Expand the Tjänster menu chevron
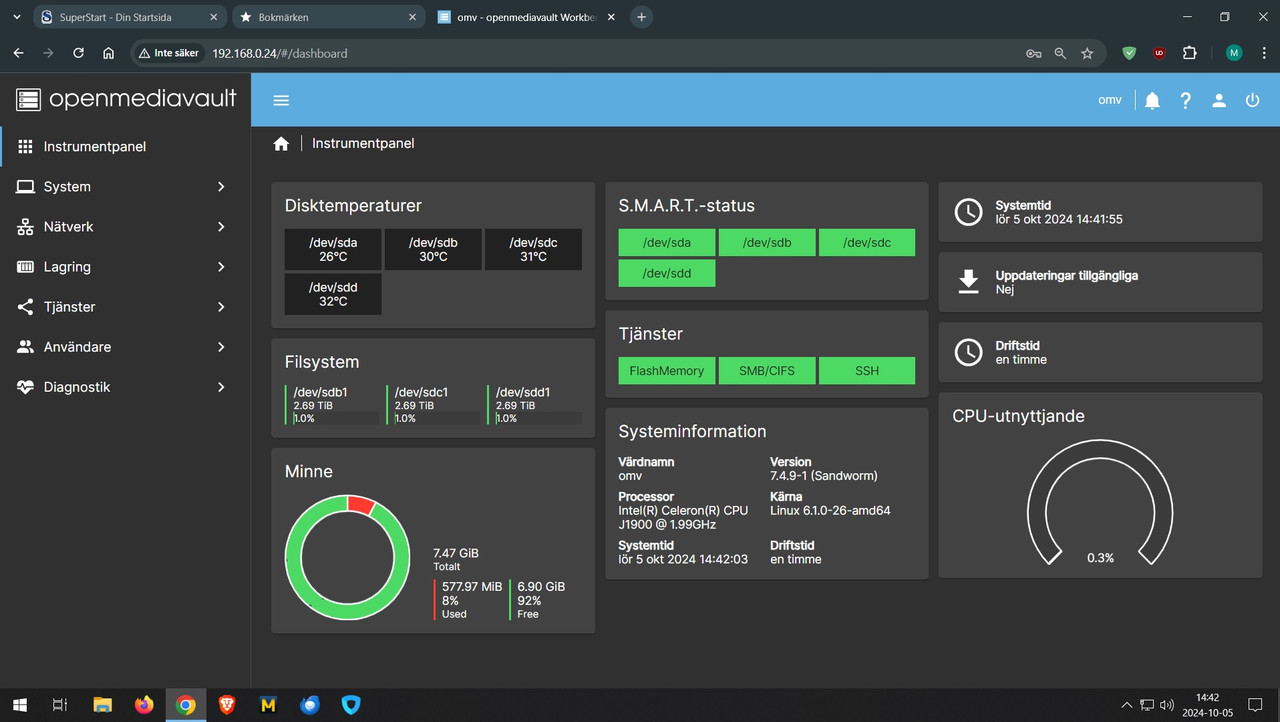The width and height of the screenshot is (1280, 722). (221, 306)
